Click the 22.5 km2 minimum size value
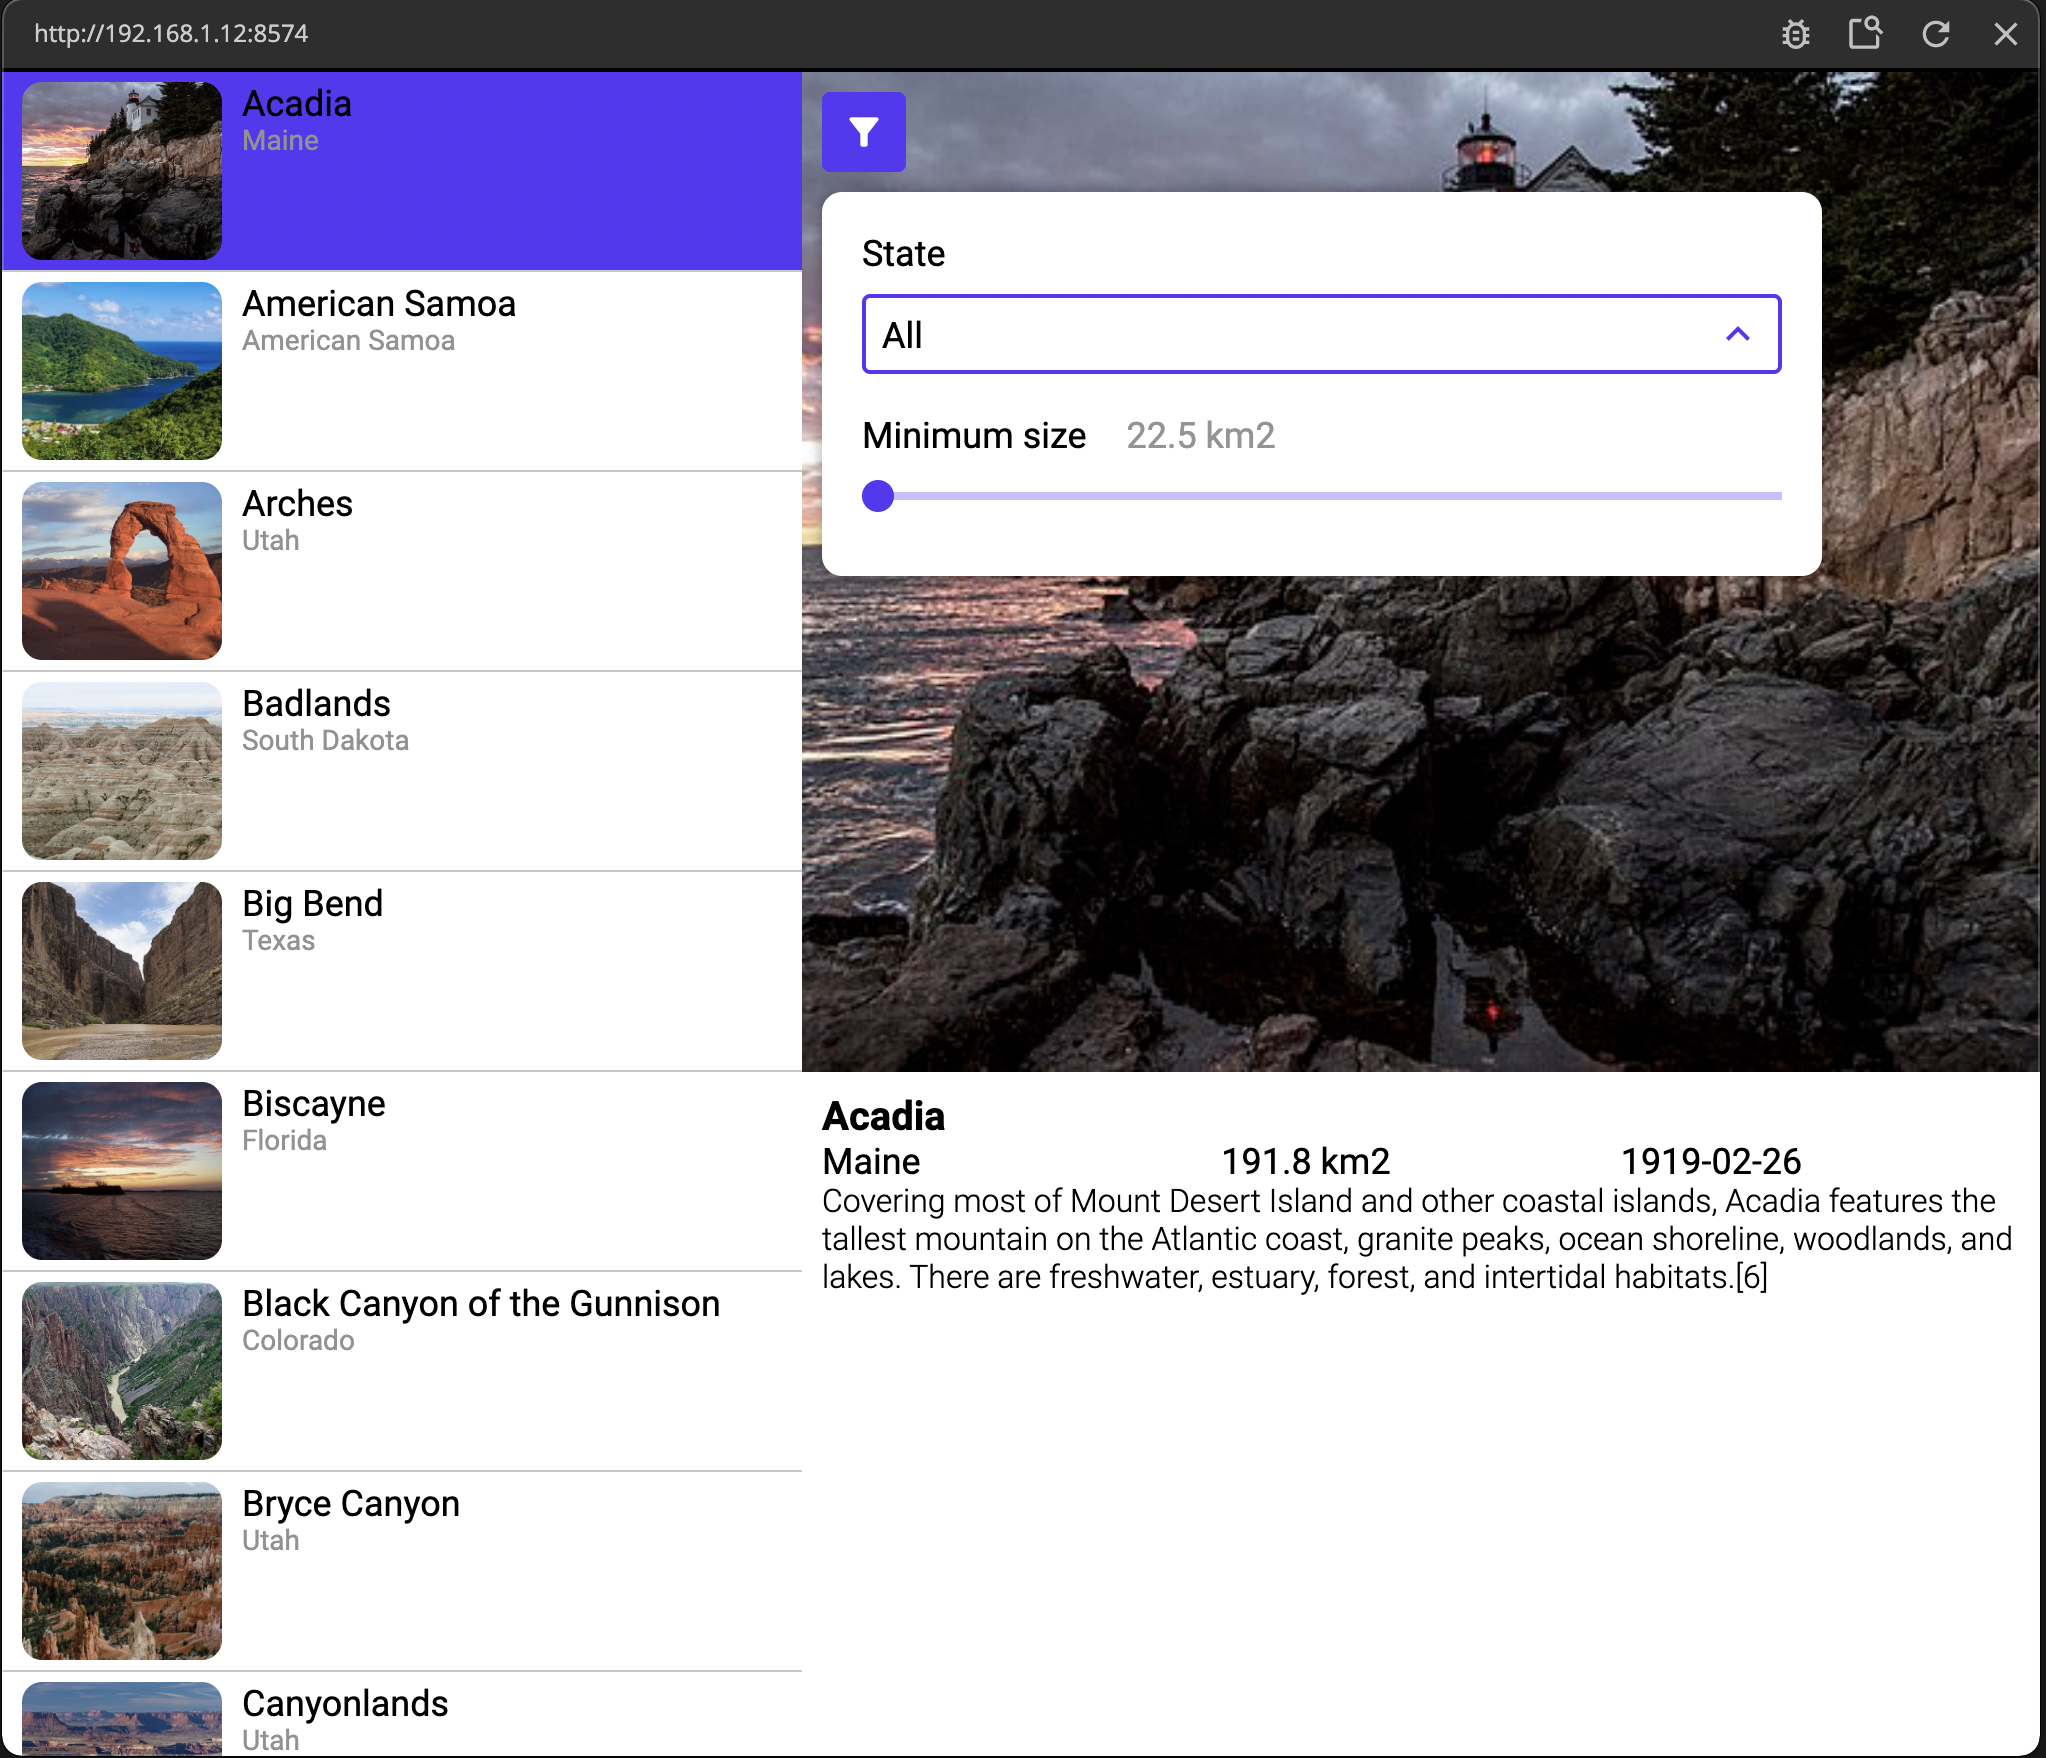Screen dimensions: 2046x1758 coord(1200,436)
